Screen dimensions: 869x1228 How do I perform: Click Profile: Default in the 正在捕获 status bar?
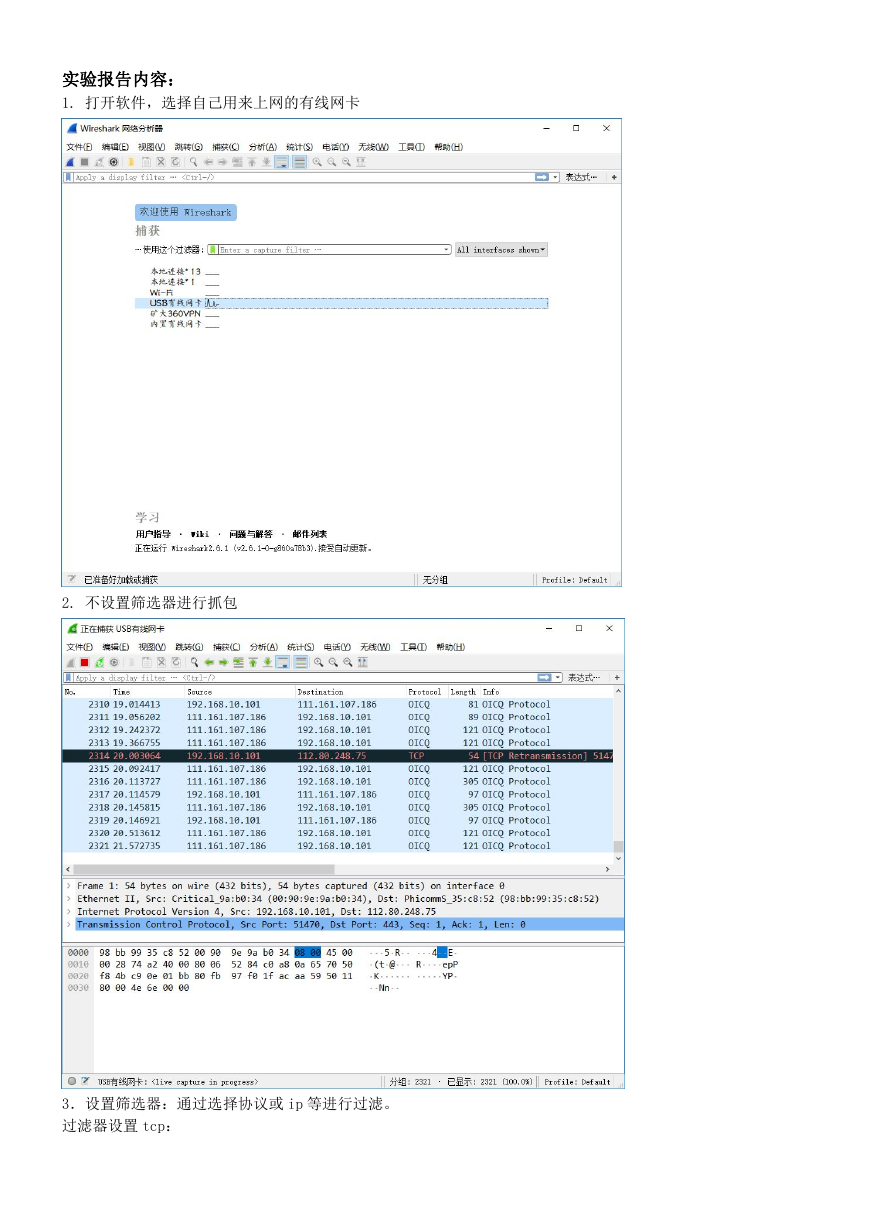pos(577,1082)
